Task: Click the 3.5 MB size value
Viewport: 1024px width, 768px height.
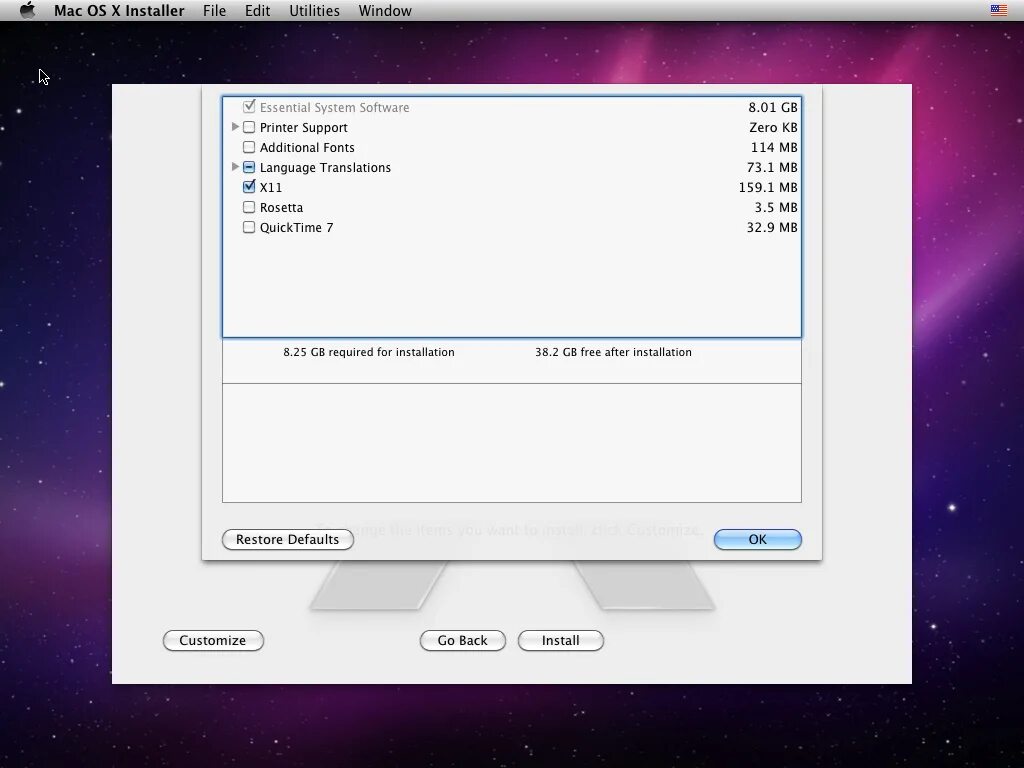Action: coord(776,208)
